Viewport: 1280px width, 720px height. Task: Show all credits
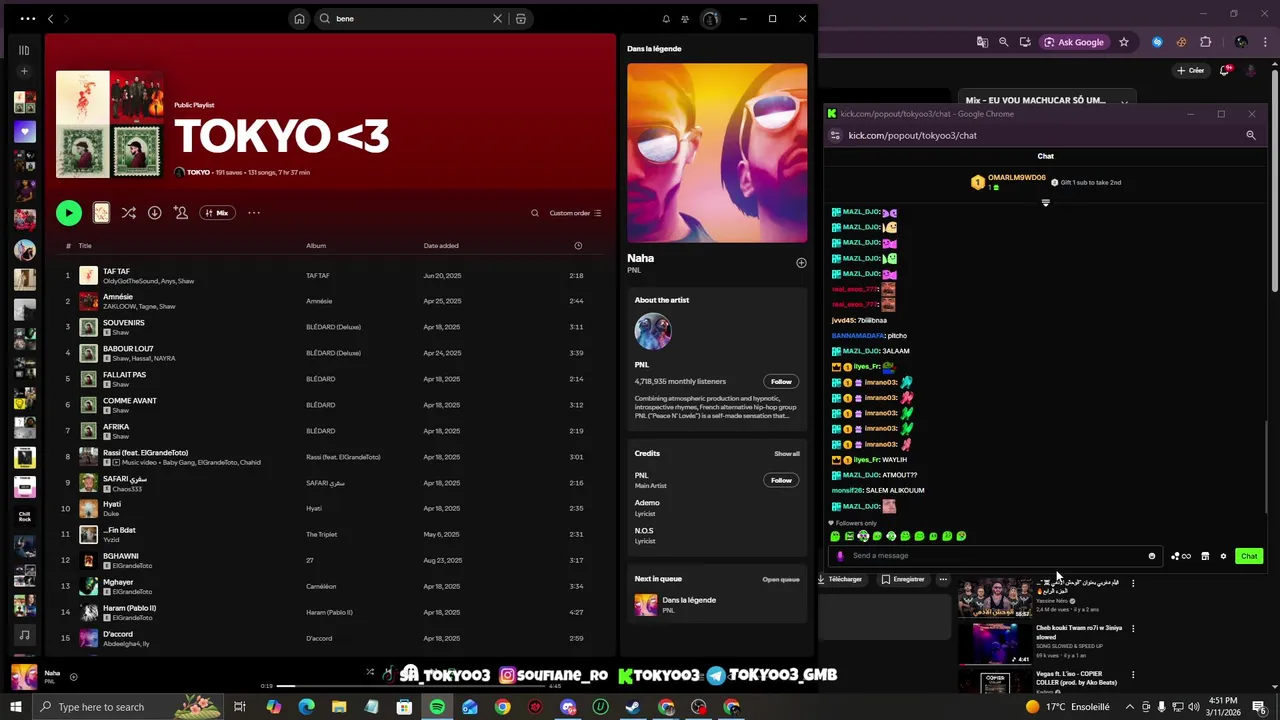coord(786,453)
